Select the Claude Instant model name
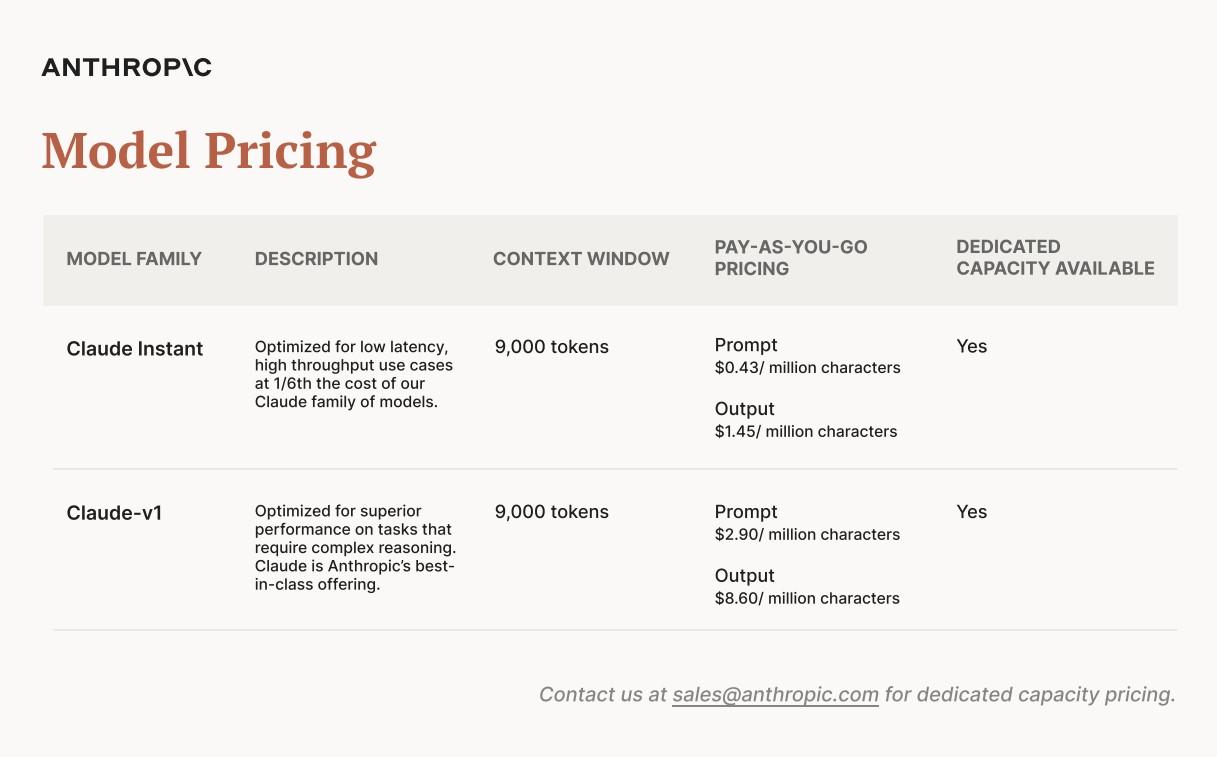 (x=135, y=349)
